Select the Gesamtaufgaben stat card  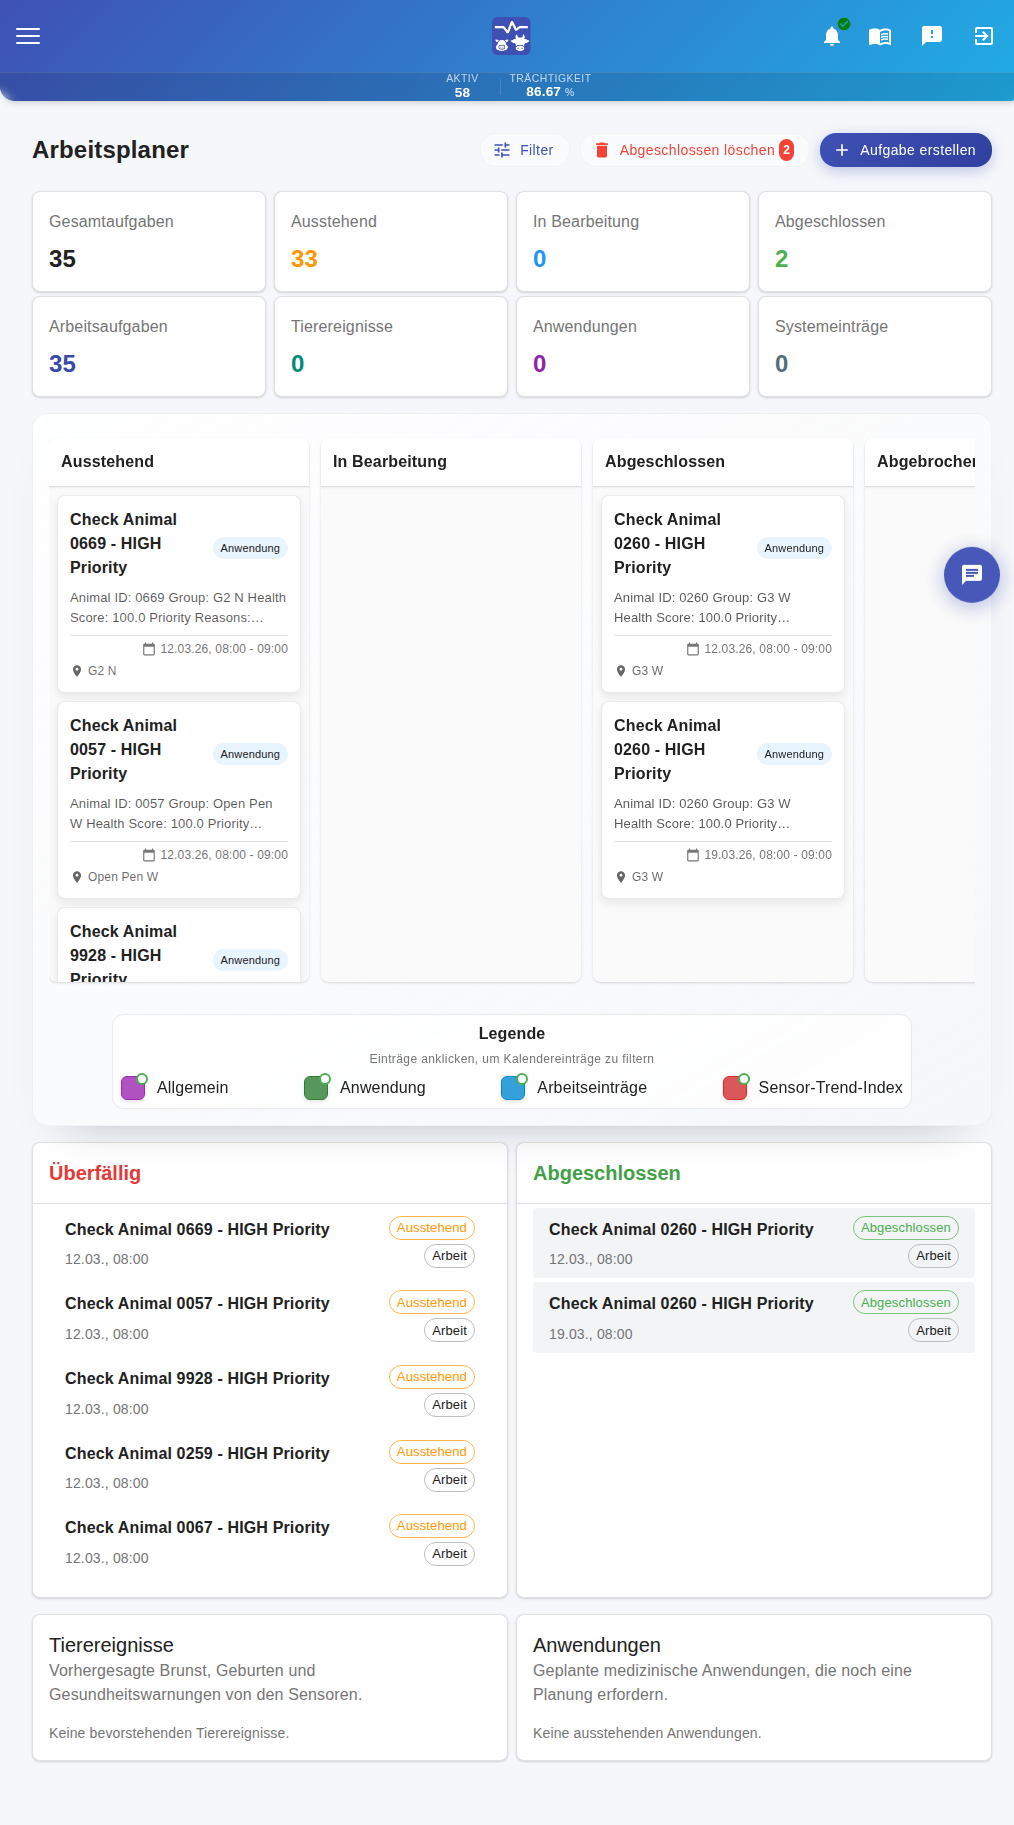click(x=149, y=242)
